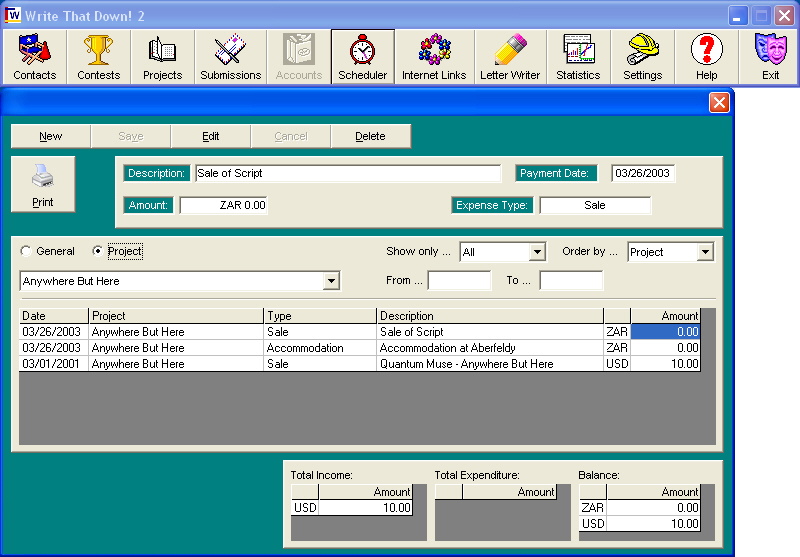
Task: Click the Accommodation type cell
Action: point(320,348)
